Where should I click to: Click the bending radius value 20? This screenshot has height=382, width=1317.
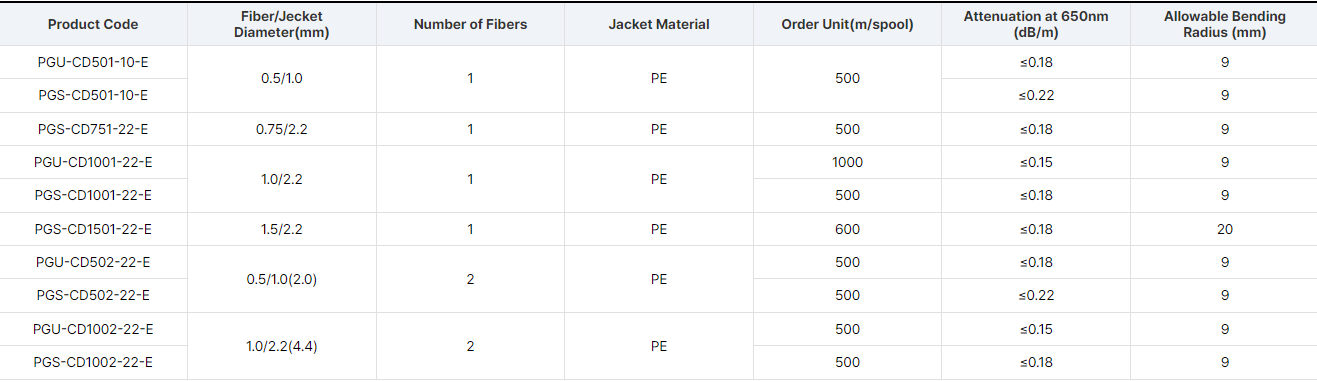pos(1225,229)
